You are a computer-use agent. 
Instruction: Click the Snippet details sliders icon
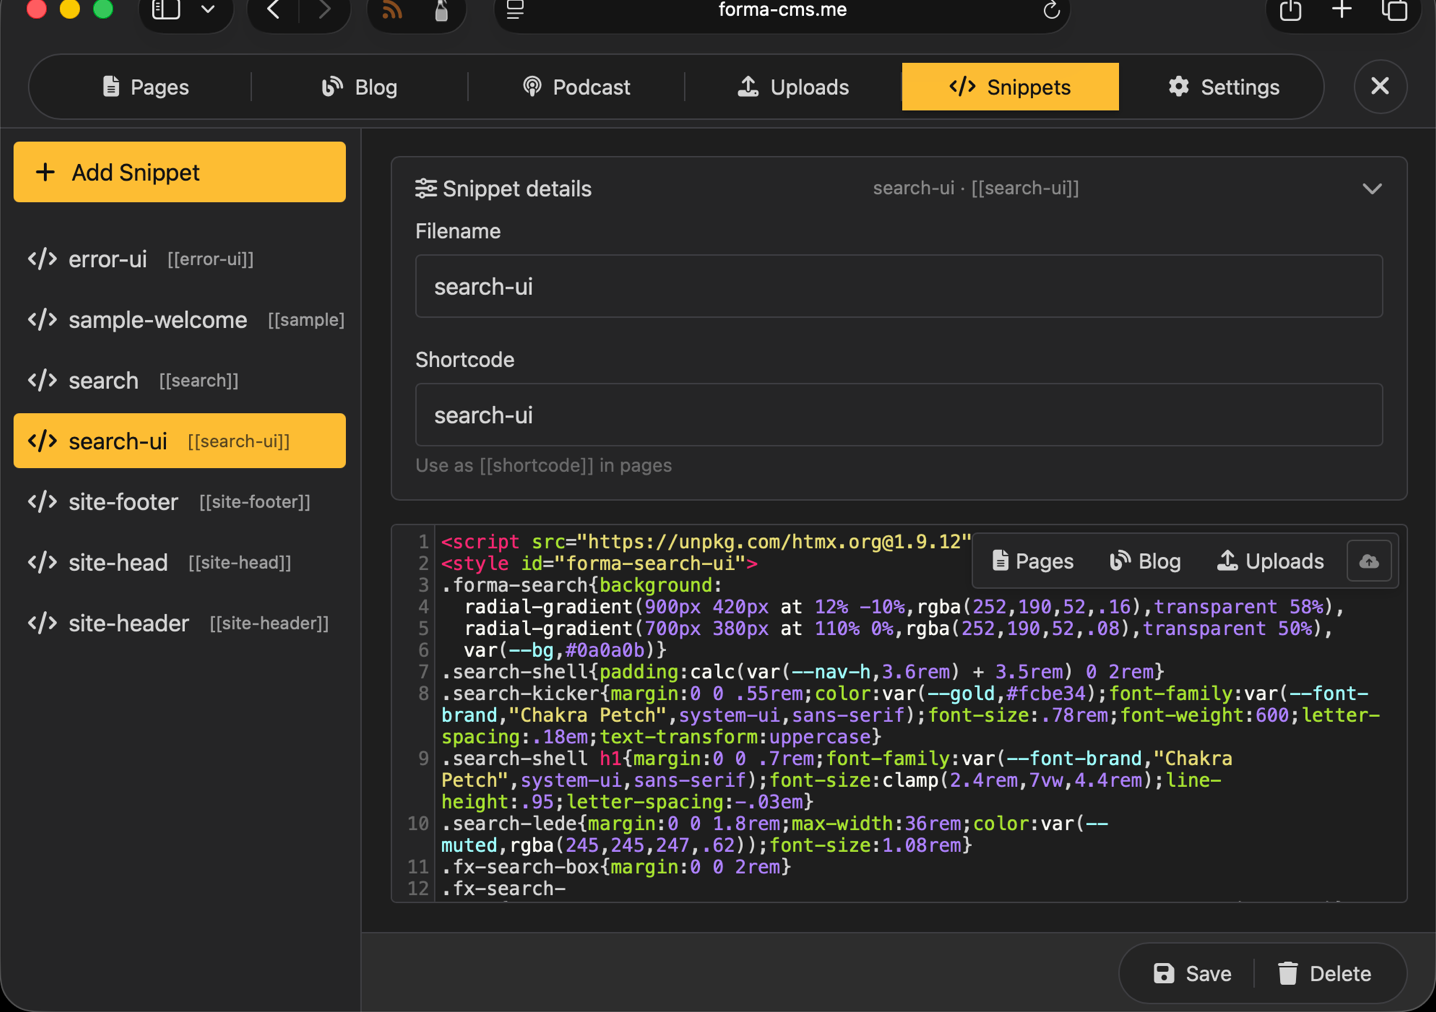click(x=426, y=188)
